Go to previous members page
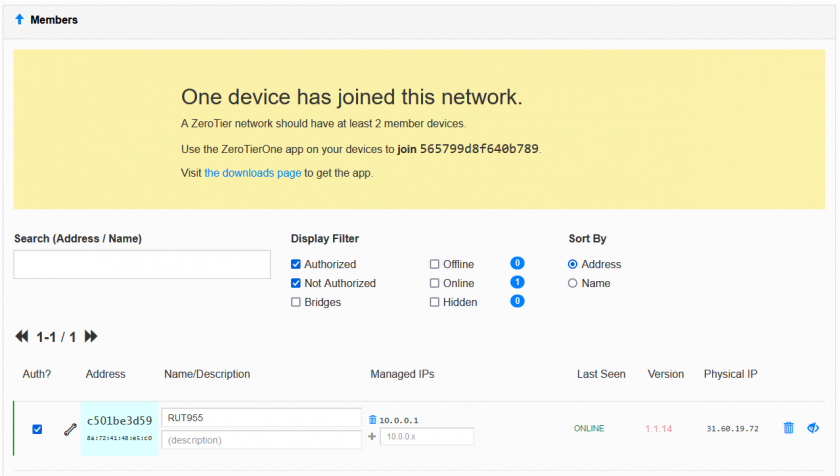This screenshot has width=840, height=476. [x=21, y=336]
